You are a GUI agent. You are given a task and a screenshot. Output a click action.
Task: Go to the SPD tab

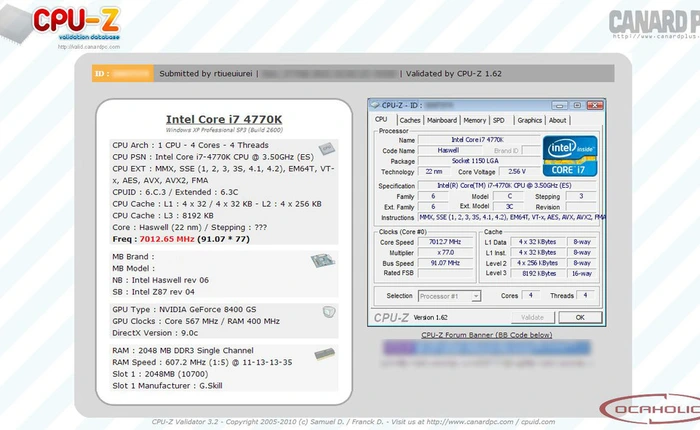[x=499, y=120]
